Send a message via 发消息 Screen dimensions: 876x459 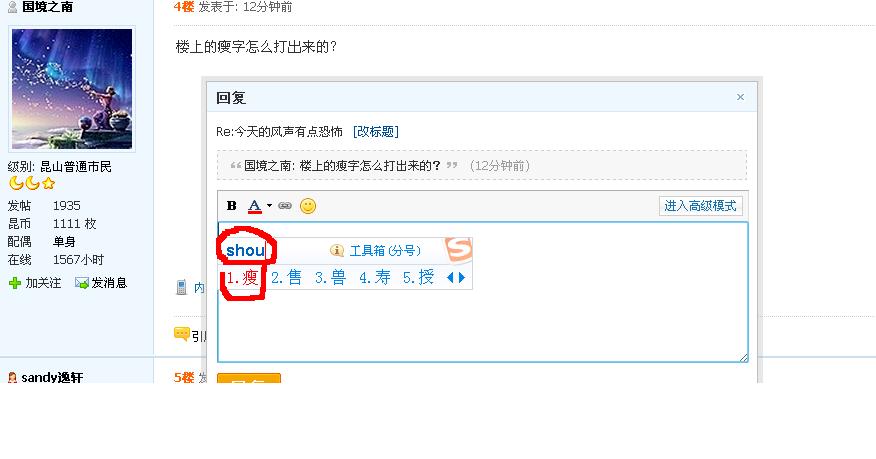(x=101, y=283)
